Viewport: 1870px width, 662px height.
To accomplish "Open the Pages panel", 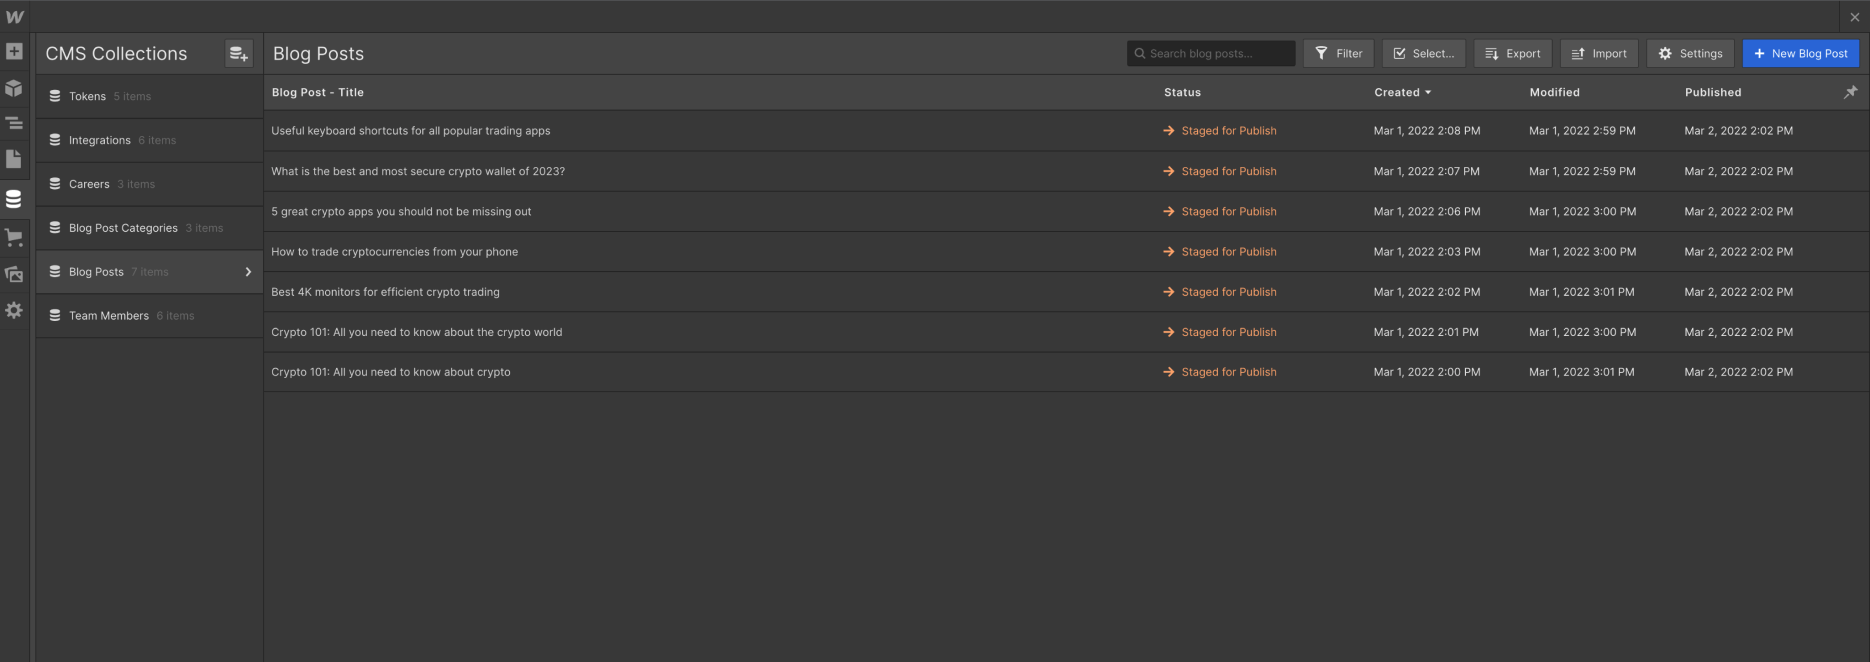I will tap(14, 159).
